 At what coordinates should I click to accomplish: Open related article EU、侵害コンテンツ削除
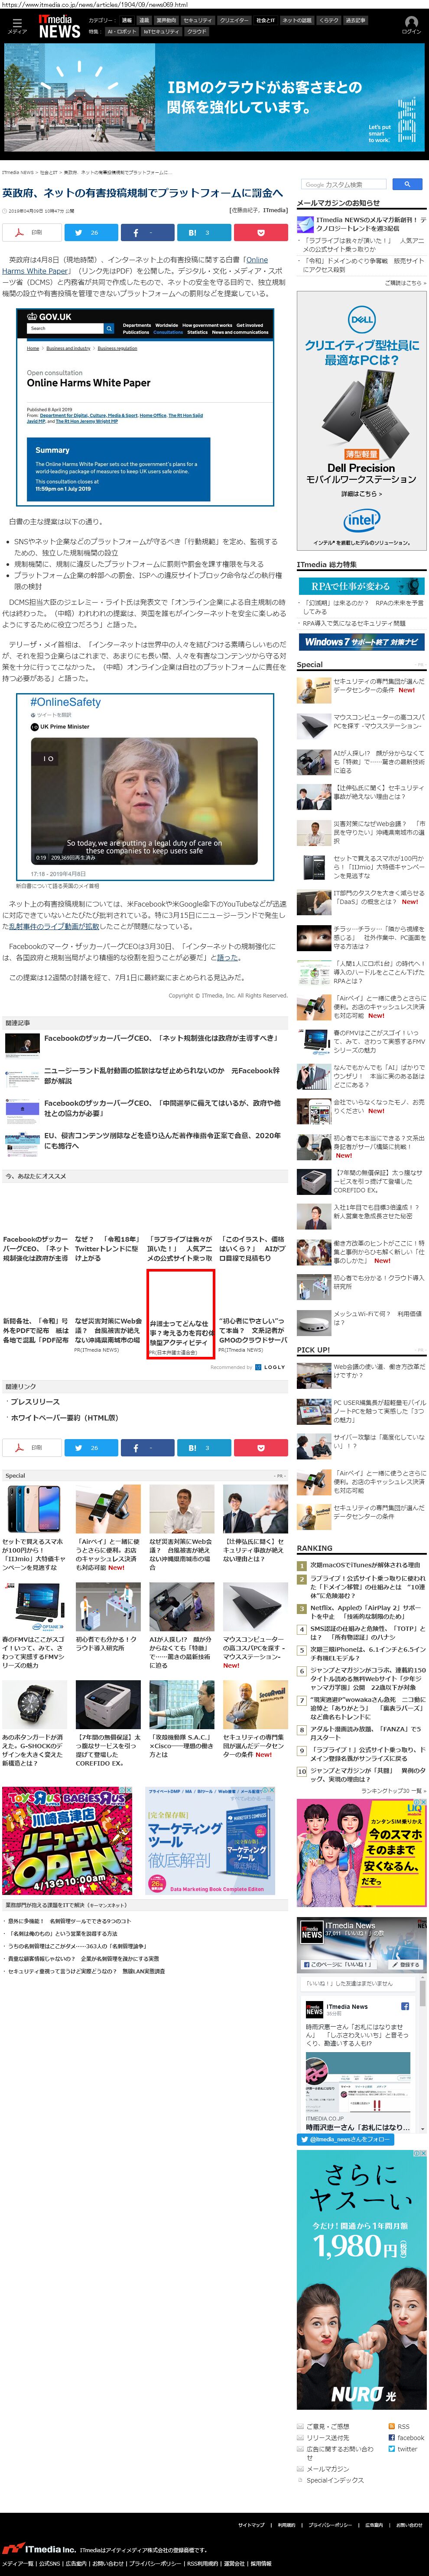[x=162, y=1141]
